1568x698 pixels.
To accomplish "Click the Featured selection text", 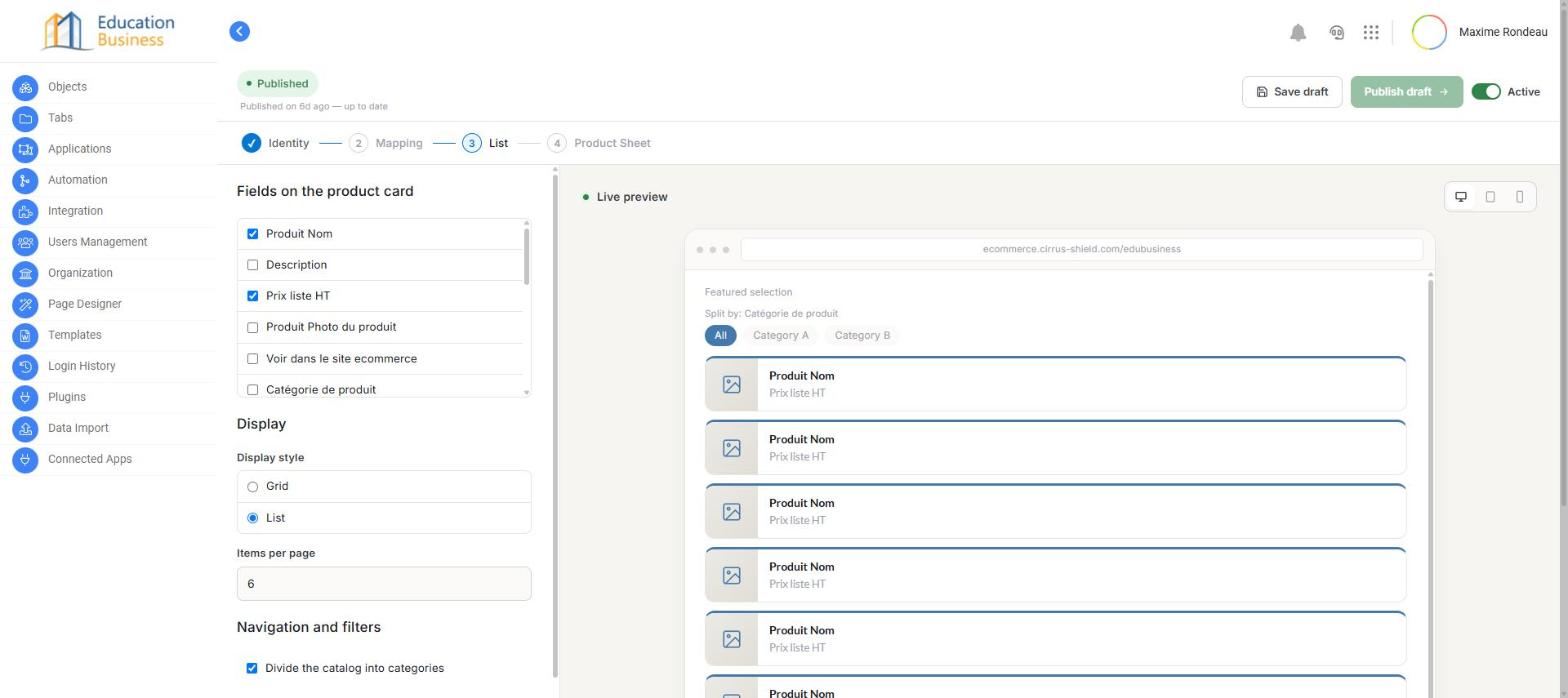I will (x=748, y=292).
